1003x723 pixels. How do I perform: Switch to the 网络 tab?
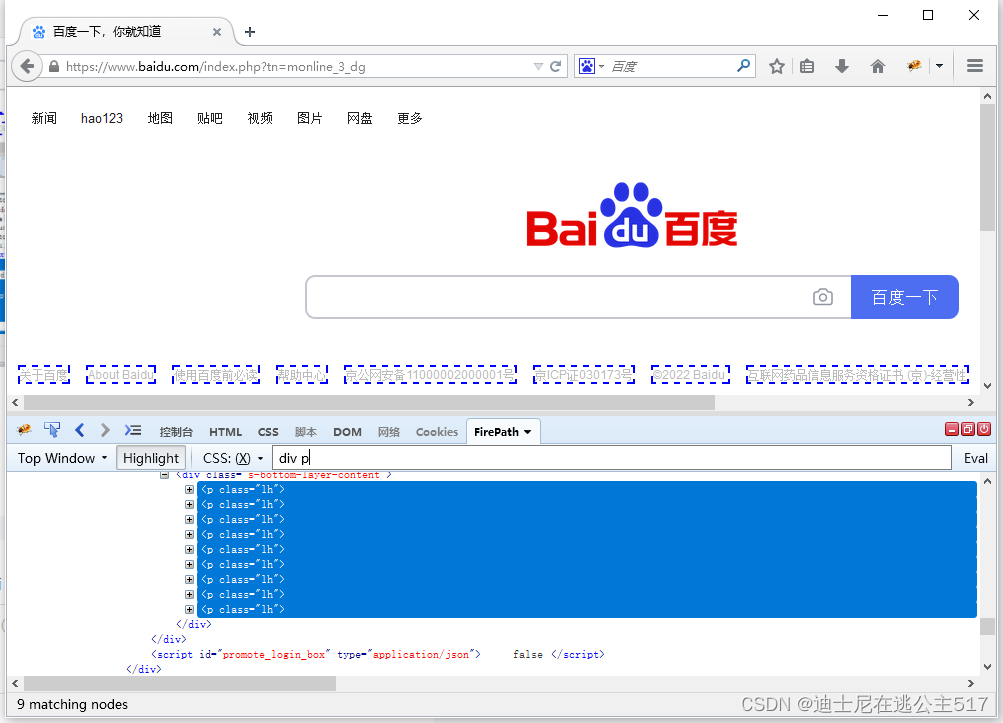[389, 432]
